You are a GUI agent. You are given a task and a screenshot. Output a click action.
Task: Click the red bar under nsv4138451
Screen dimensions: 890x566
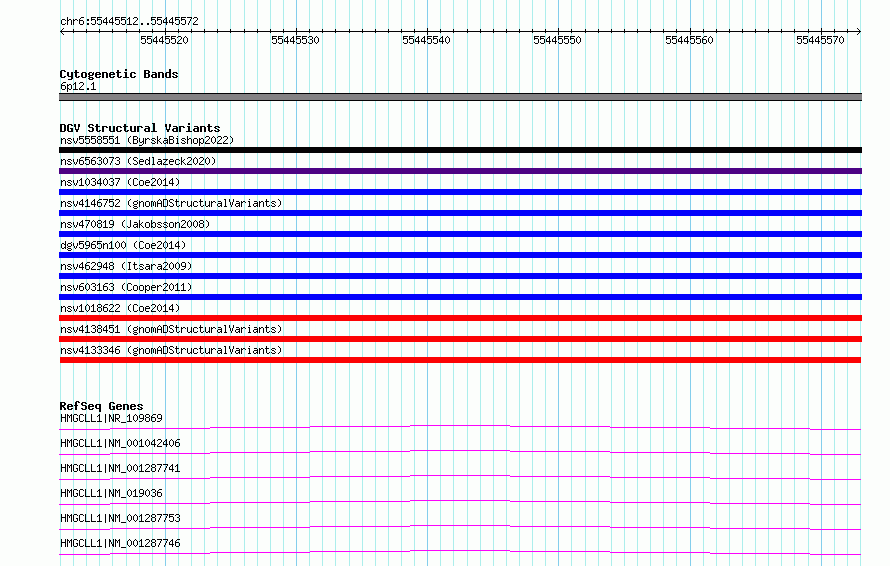coord(460,339)
